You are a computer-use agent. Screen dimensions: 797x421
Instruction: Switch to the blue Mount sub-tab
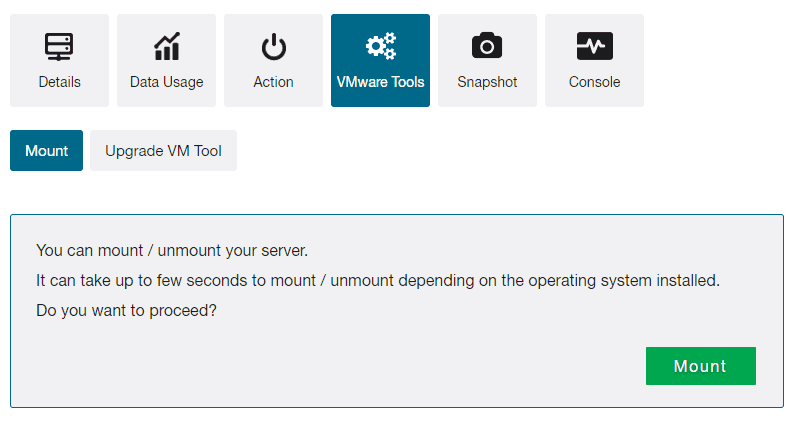46,151
